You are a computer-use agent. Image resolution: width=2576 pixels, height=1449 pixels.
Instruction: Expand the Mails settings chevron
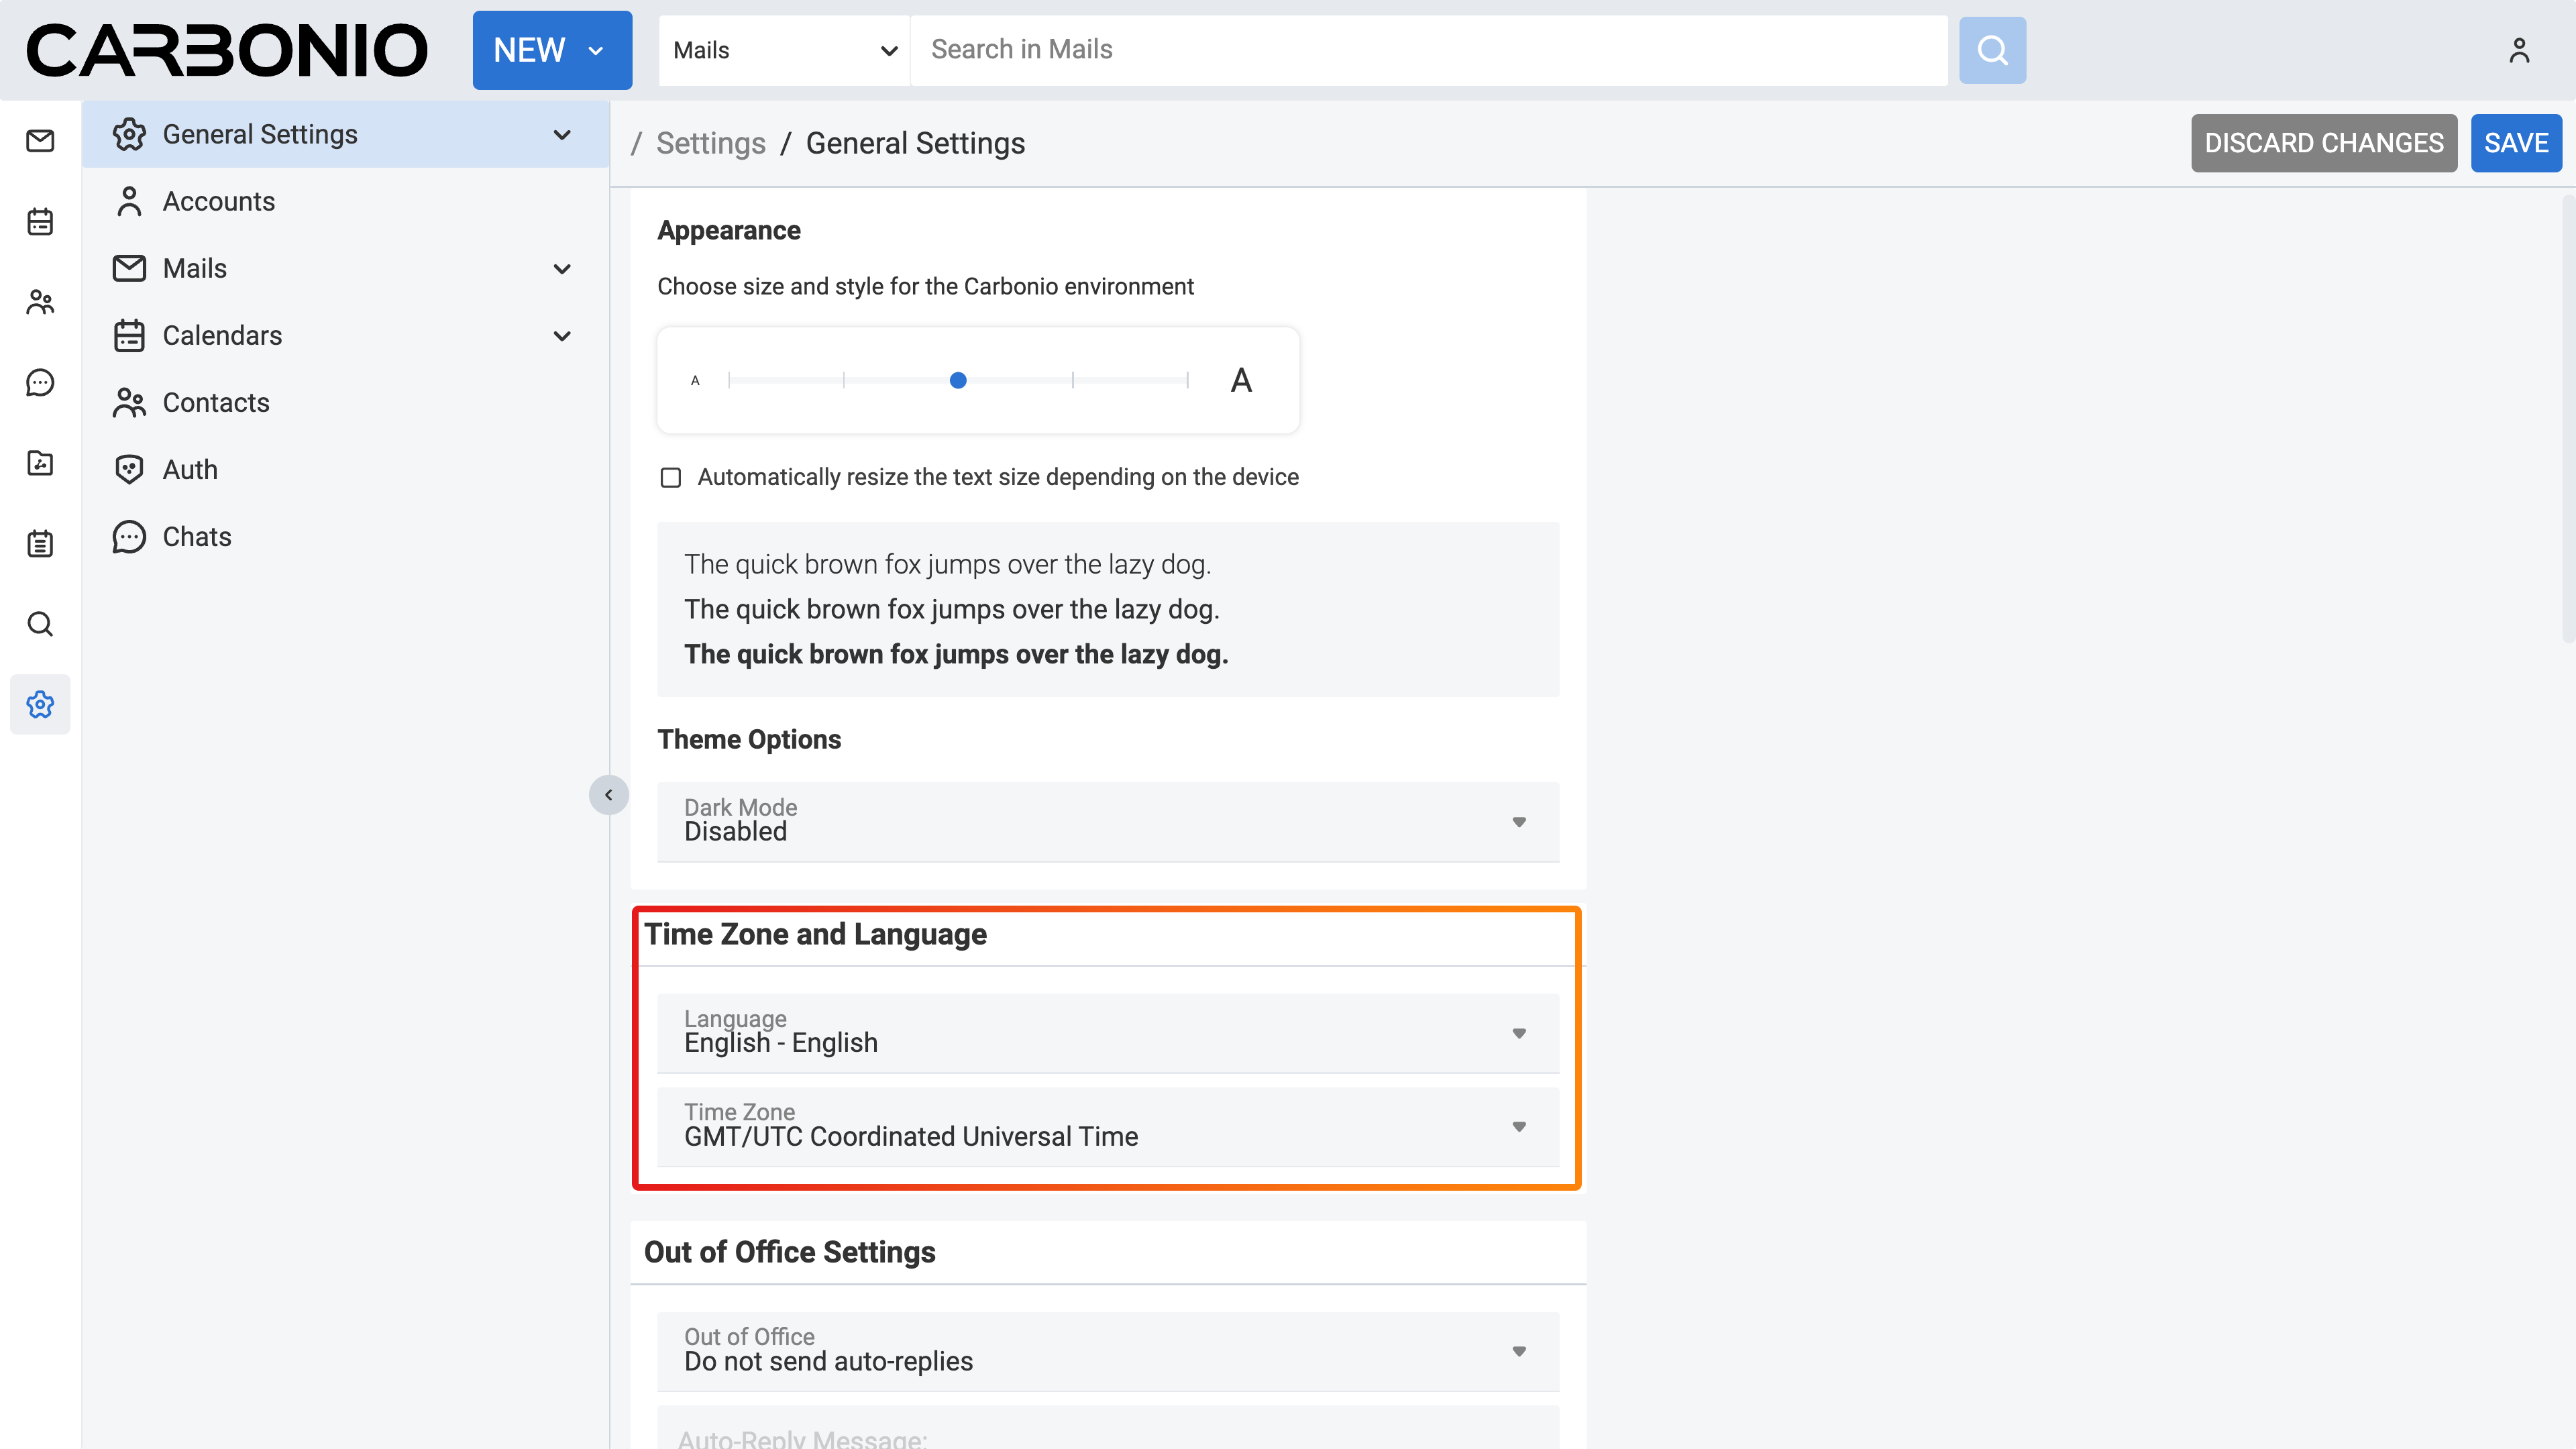tap(562, 269)
